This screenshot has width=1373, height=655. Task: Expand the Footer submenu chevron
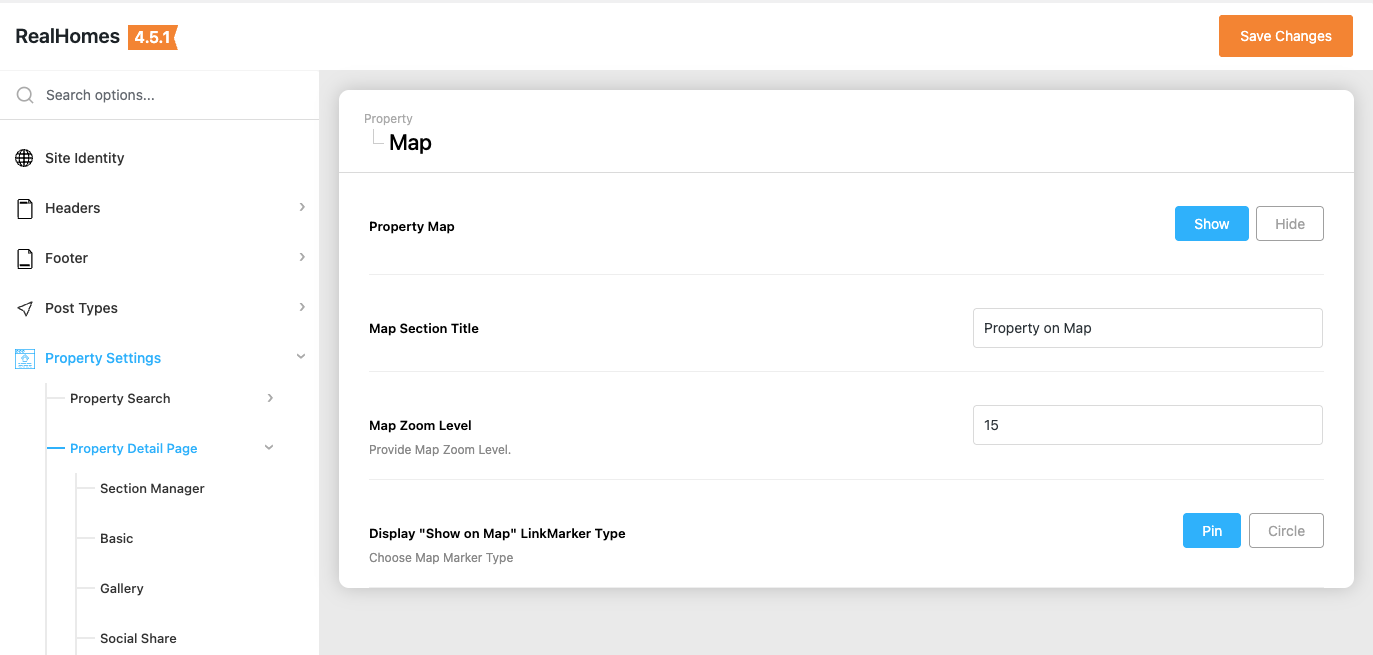(x=302, y=257)
